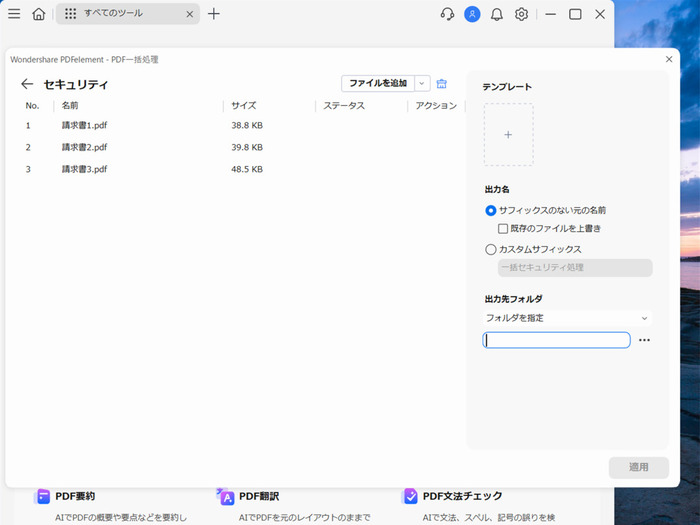Viewport: 700px width, 525px height.
Task: Go back from セキュリティ with arrow
Action: pos(27,83)
